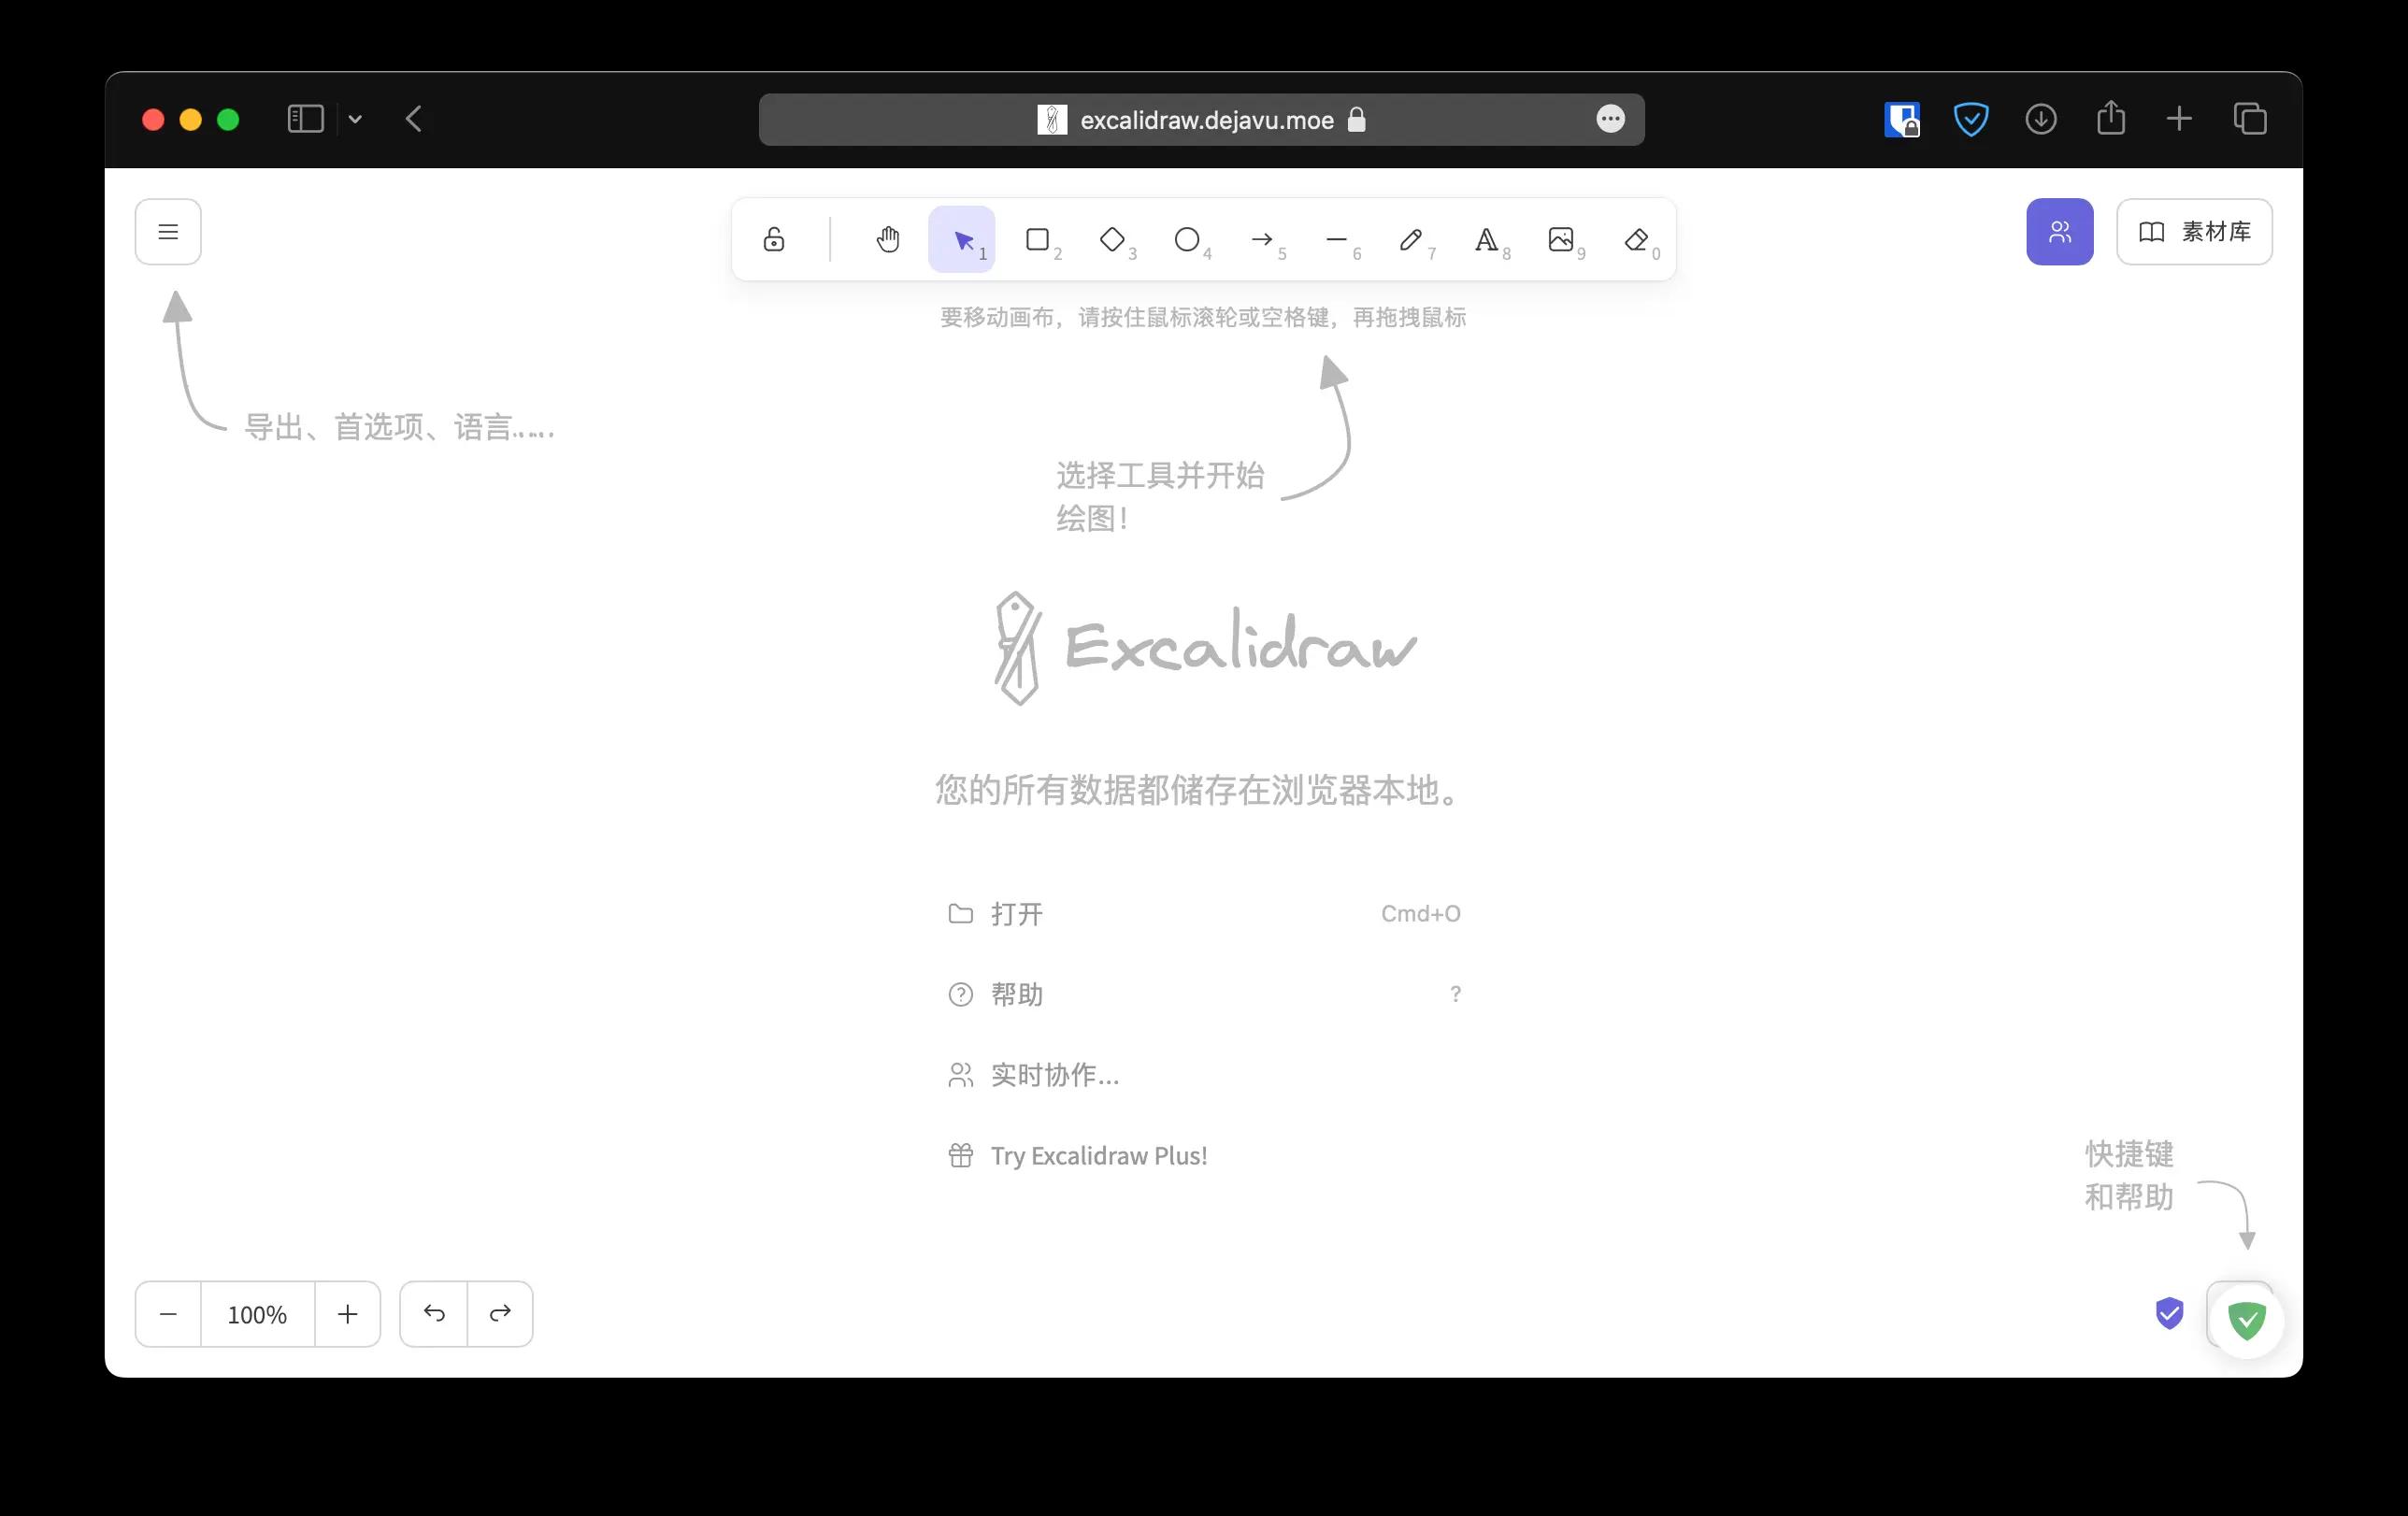This screenshot has height=1516, width=2408.
Task: Select the Text tool
Action: coord(1486,240)
